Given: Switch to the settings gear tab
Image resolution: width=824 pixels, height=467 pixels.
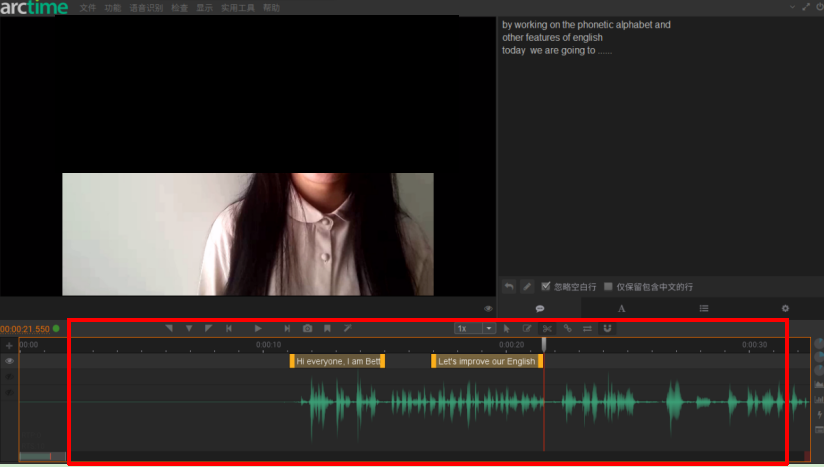Looking at the screenshot, I should (785, 309).
